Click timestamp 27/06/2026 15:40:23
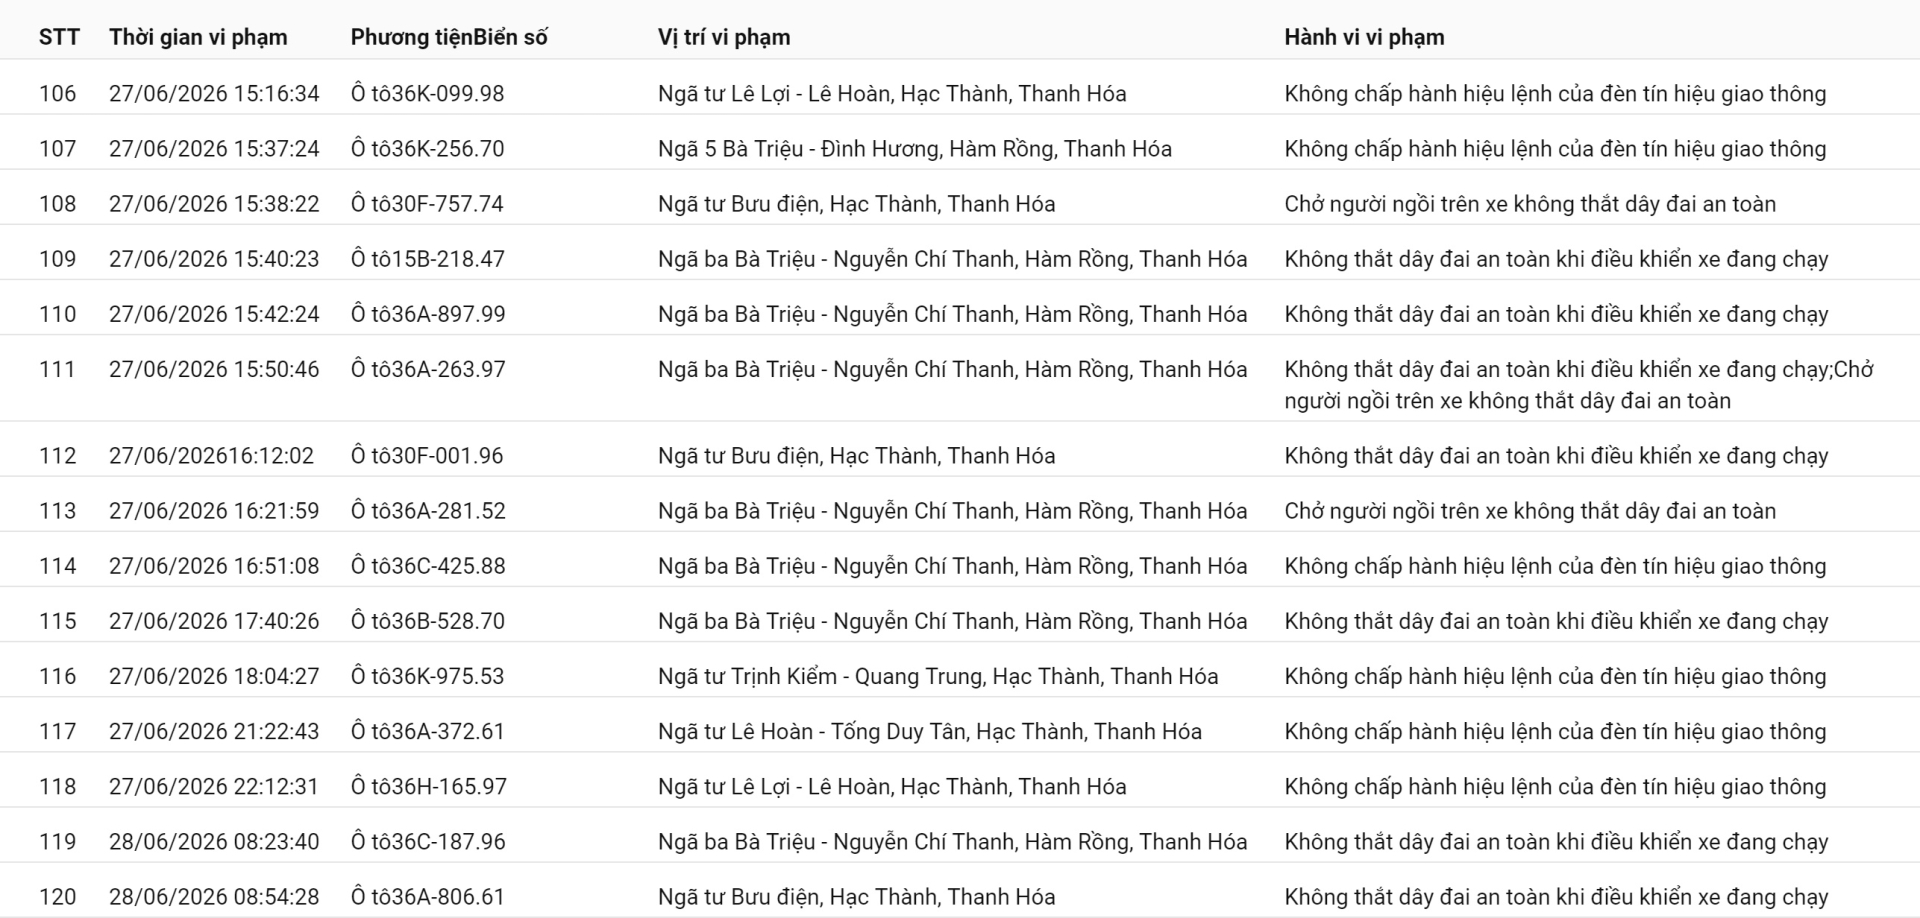 pyautogui.click(x=214, y=259)
